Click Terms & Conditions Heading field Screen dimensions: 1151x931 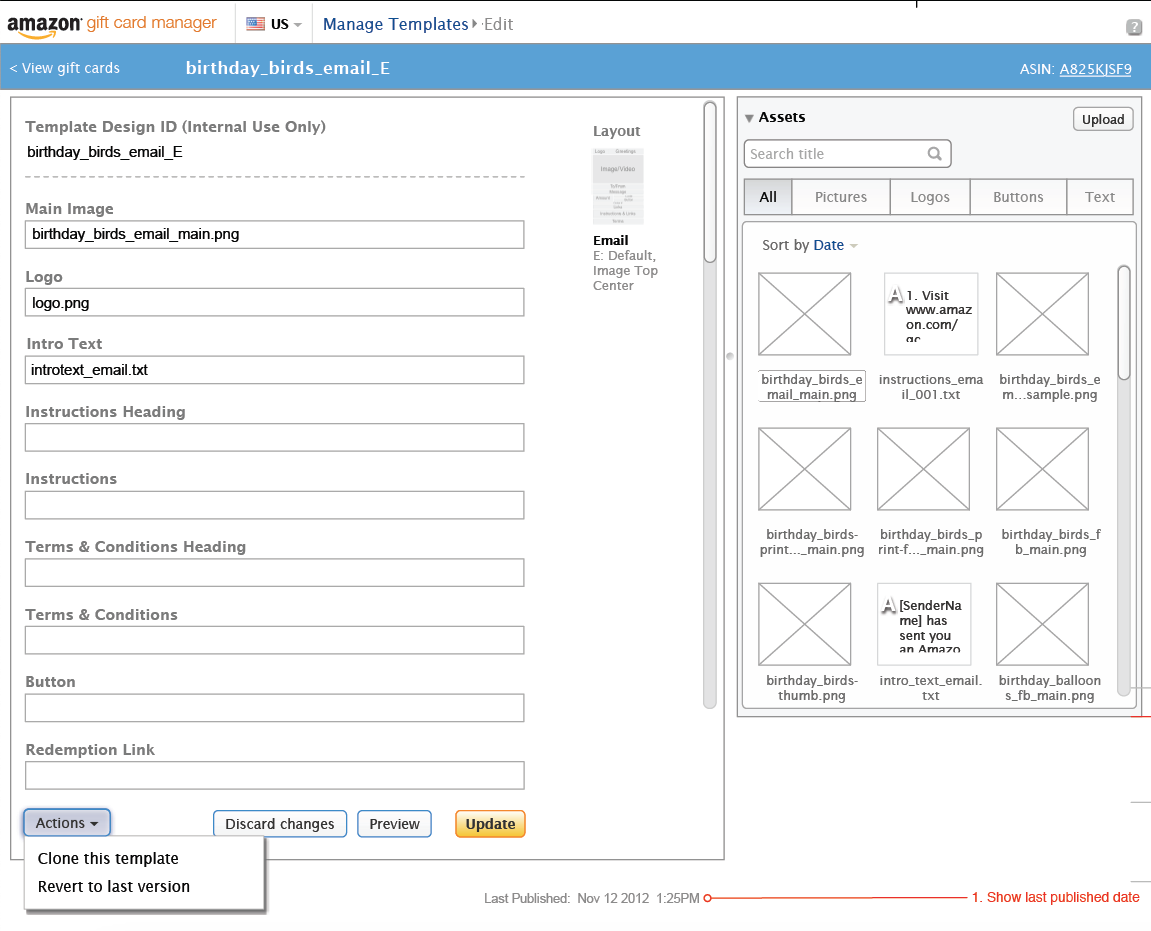[275, 573]
